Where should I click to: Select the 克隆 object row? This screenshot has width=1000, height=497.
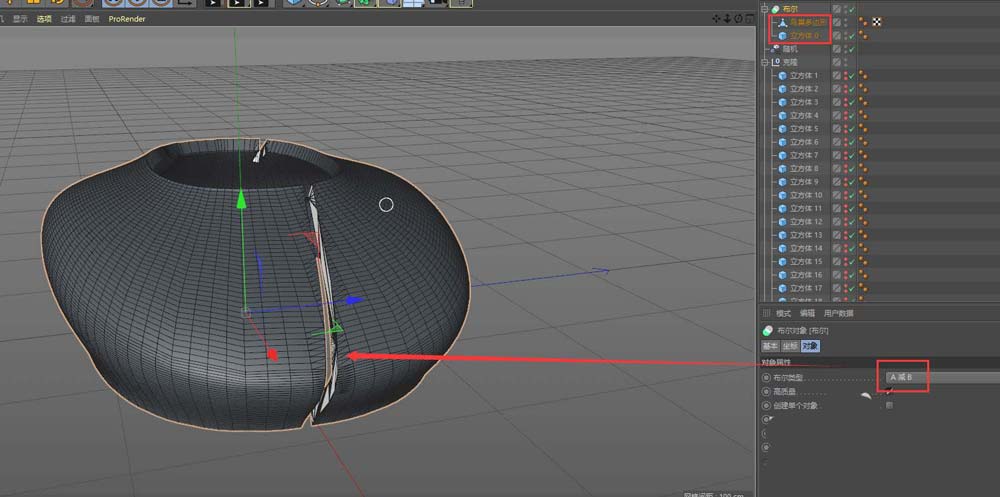790,62
